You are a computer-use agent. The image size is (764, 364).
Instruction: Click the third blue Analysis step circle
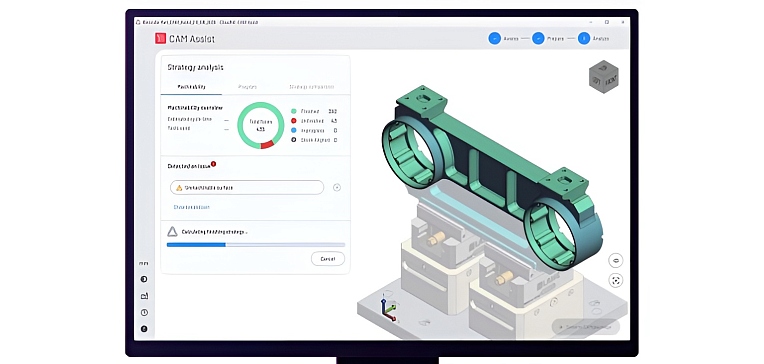point(584,38)
